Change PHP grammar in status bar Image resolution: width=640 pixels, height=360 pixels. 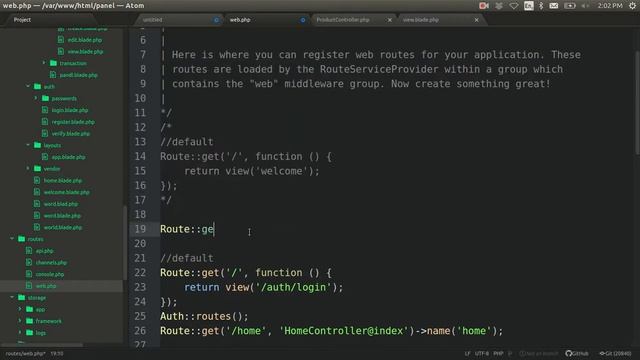pyautogui.click(x=498, y=353)
